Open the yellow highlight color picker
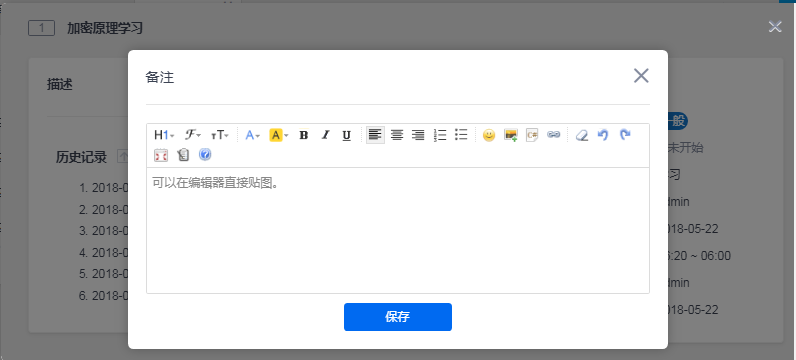This screenshot has width=796, height=360. (279, 135)
